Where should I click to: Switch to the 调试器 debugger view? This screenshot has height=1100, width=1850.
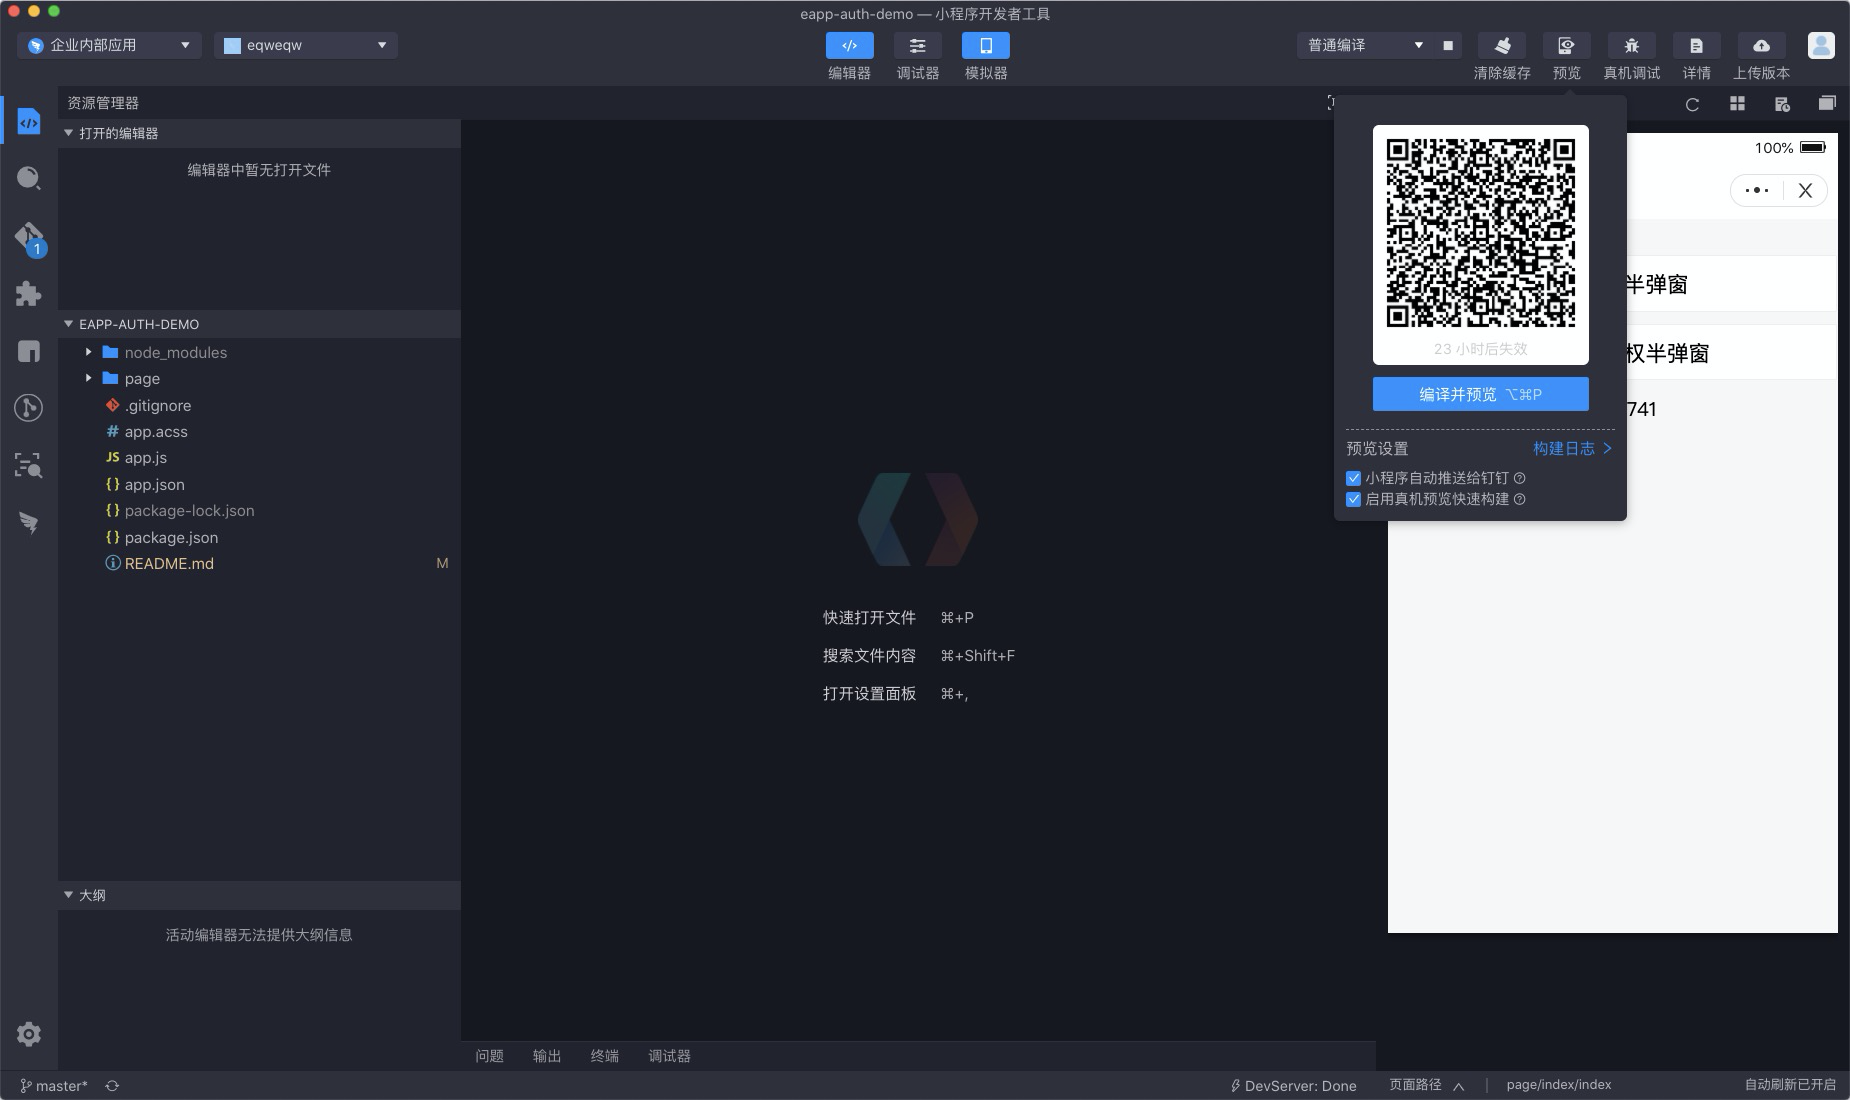click(918, 45)
